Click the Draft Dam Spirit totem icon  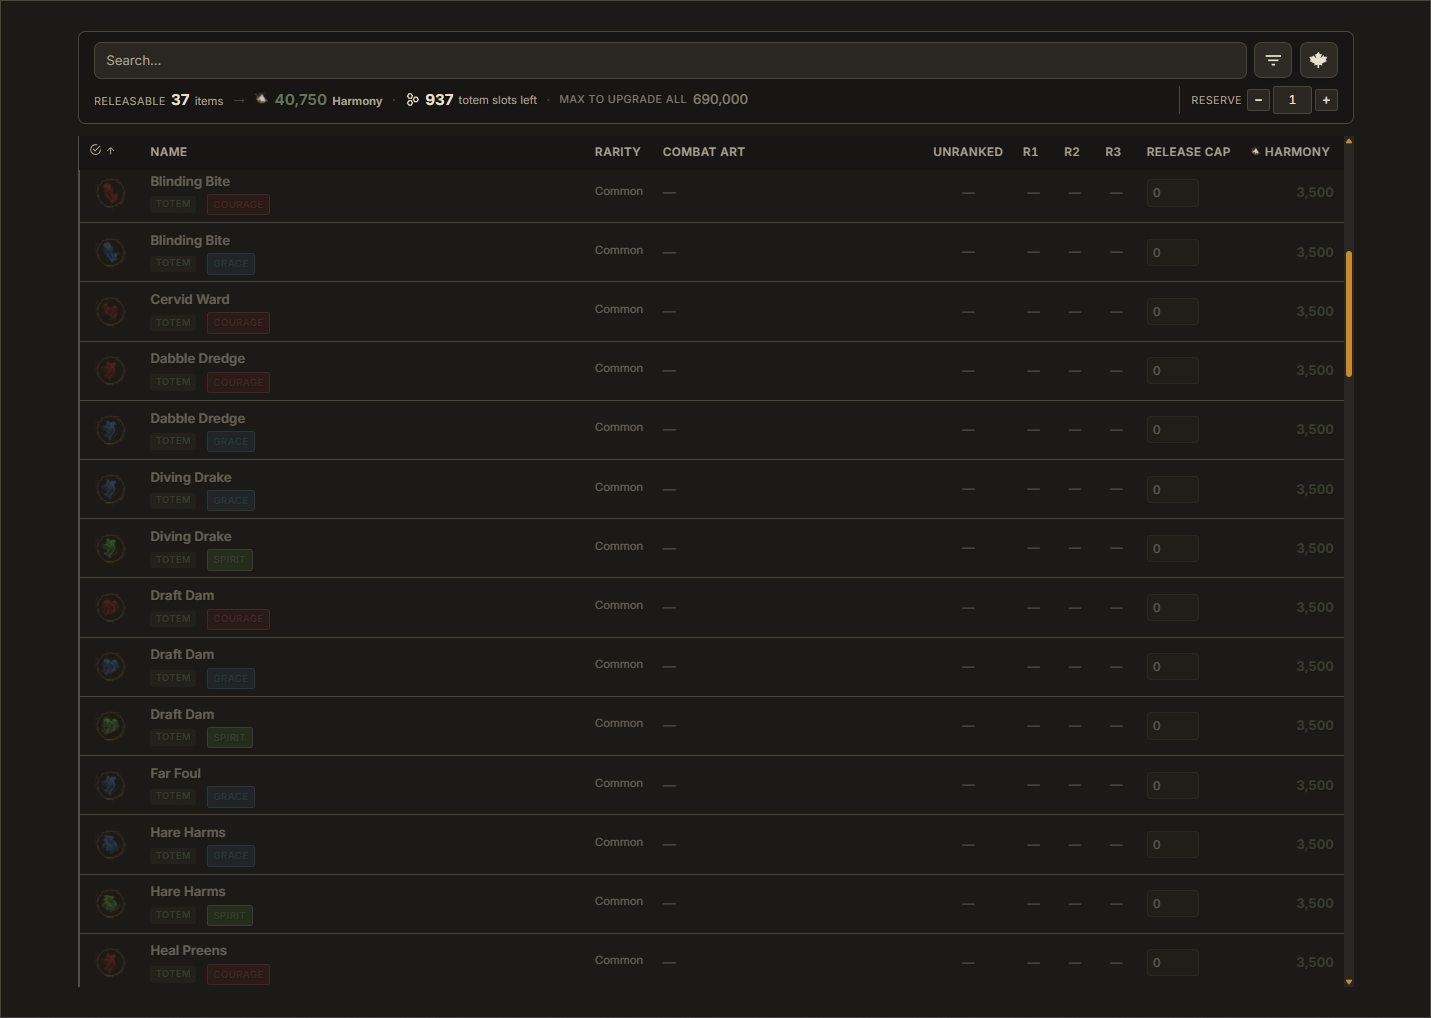point(111,726)
